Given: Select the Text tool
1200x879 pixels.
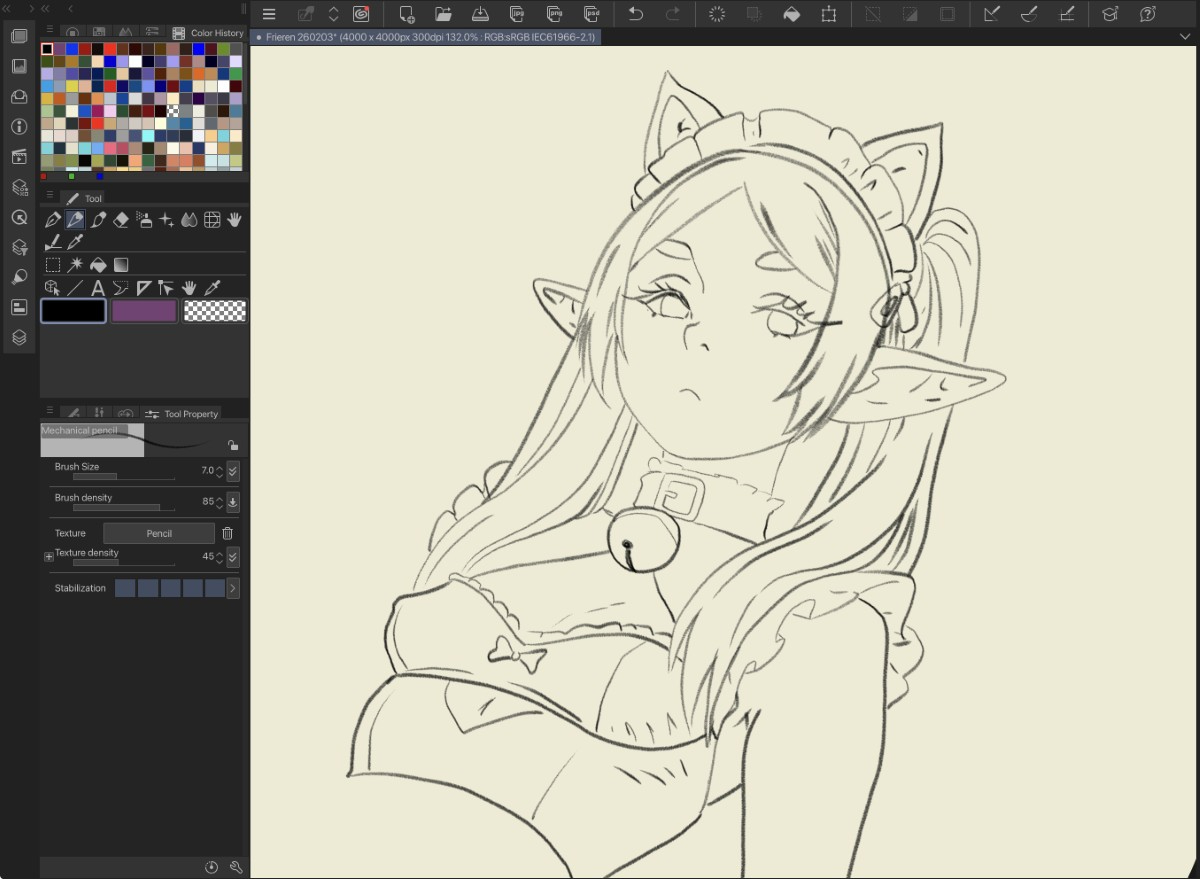Looking at the screenshot, I should pyautogui.click(x=98, y=288).
